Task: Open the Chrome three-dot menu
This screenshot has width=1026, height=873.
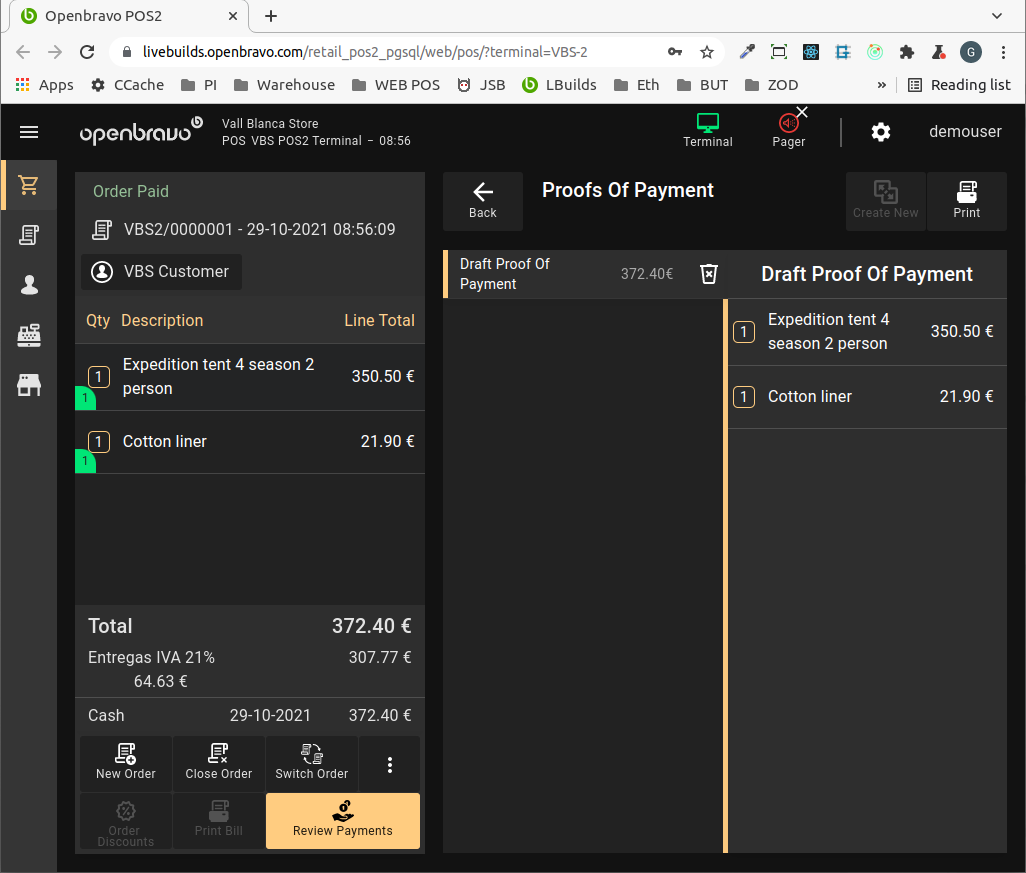Action: tap(1003, 52)
